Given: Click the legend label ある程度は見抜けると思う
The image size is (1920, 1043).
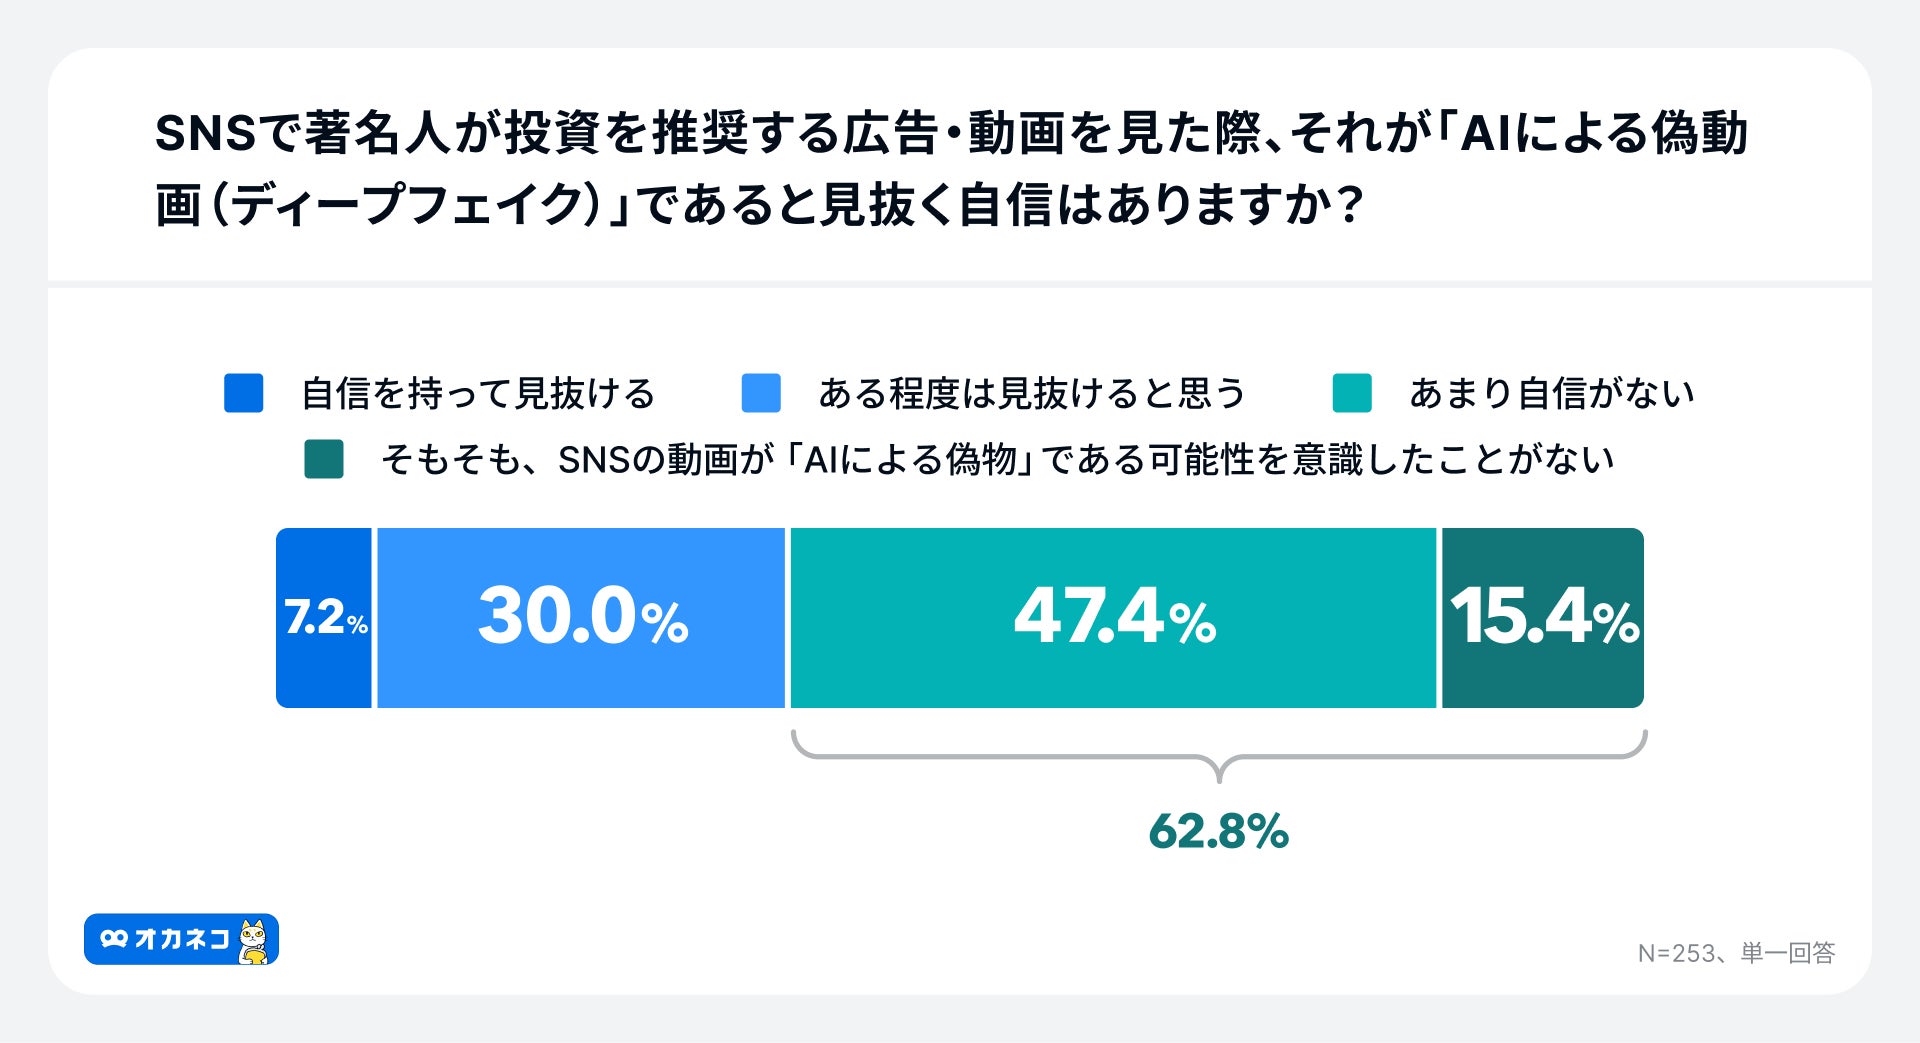Looking at the screenshot, I should click(x=1031, y=394).
